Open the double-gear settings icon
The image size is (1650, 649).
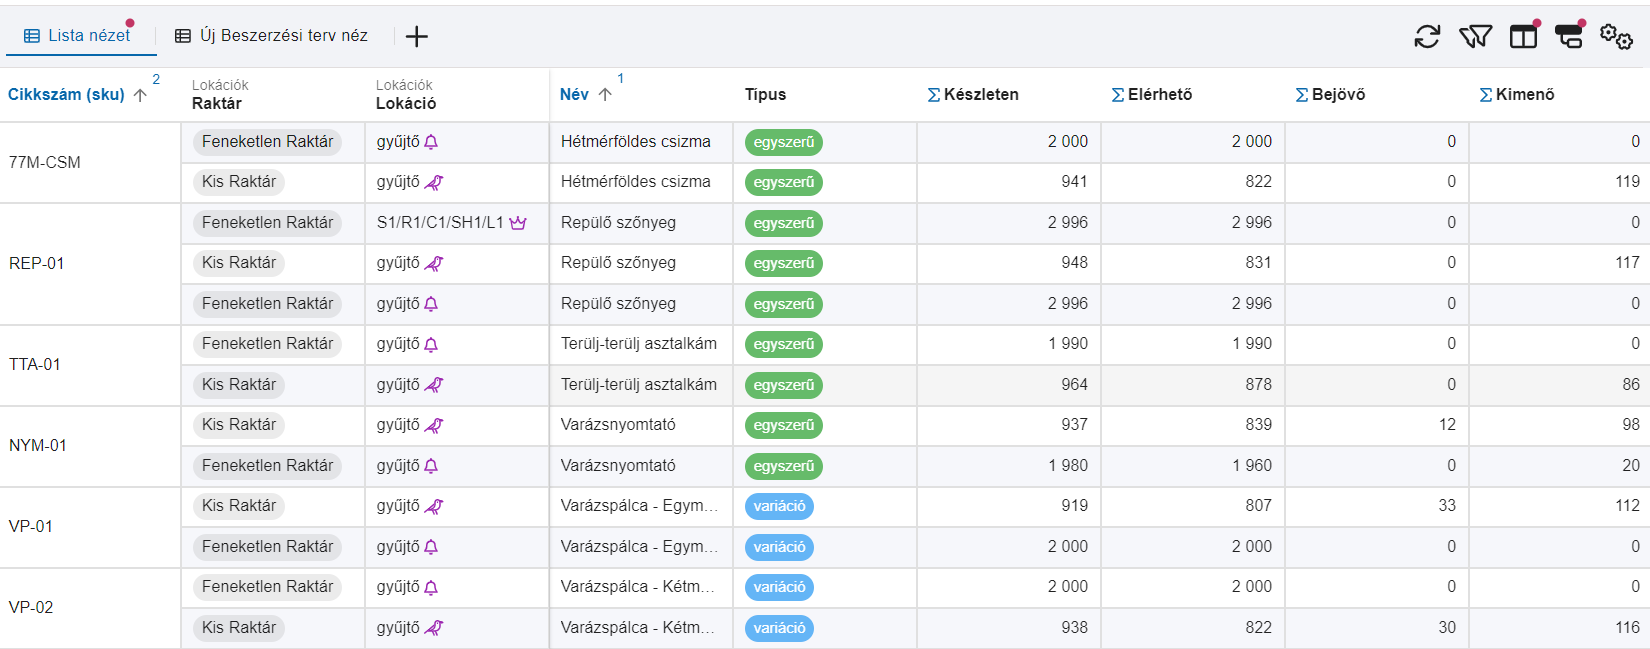point(1616,37)
